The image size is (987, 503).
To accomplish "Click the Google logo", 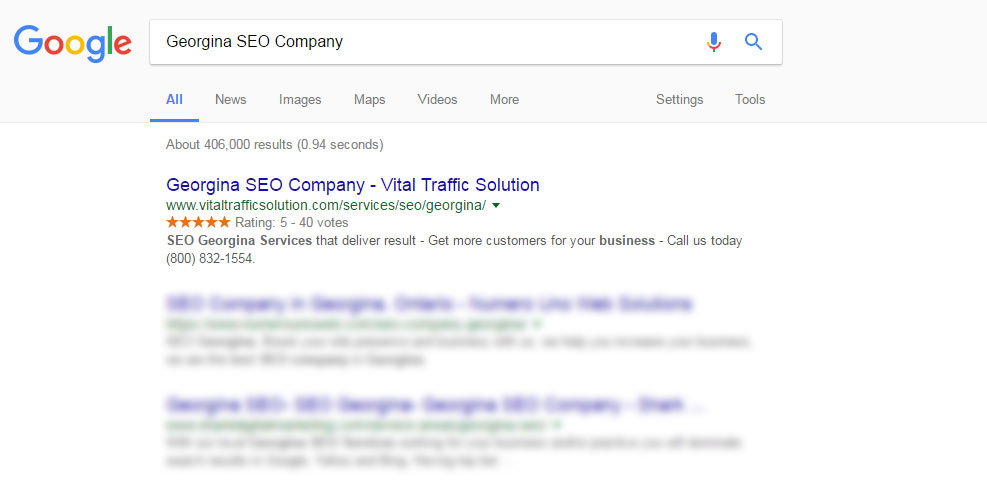I will (72, 43).
